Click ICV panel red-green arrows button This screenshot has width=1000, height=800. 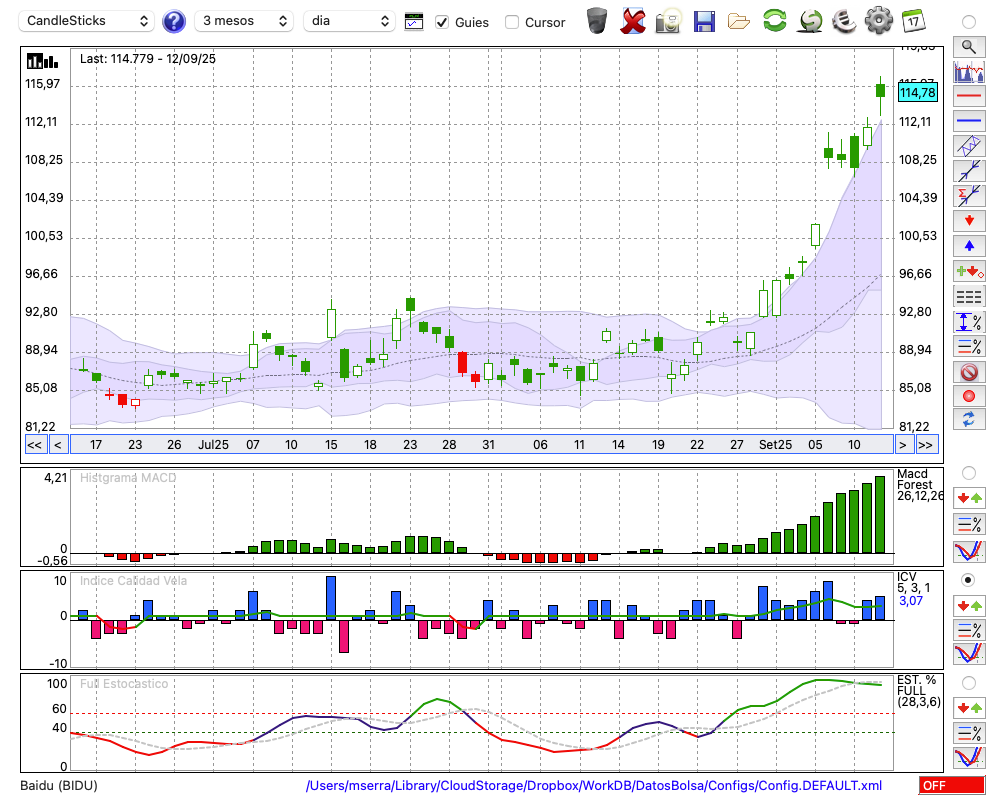[969, 605]
